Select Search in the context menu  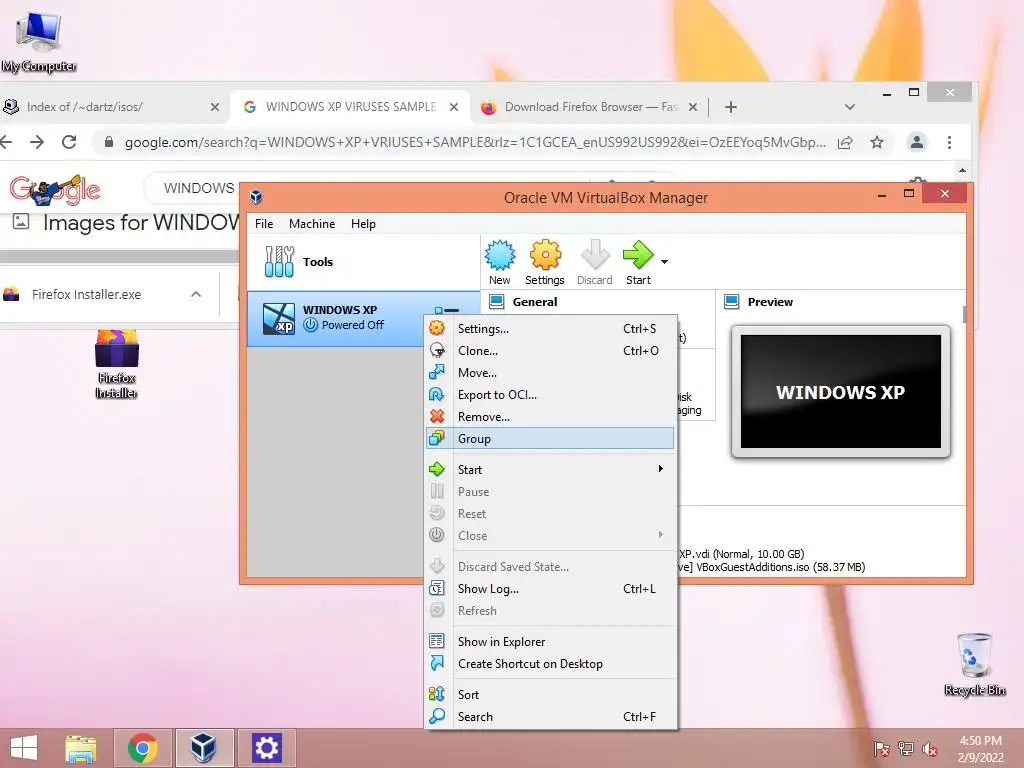coord(551,716)
